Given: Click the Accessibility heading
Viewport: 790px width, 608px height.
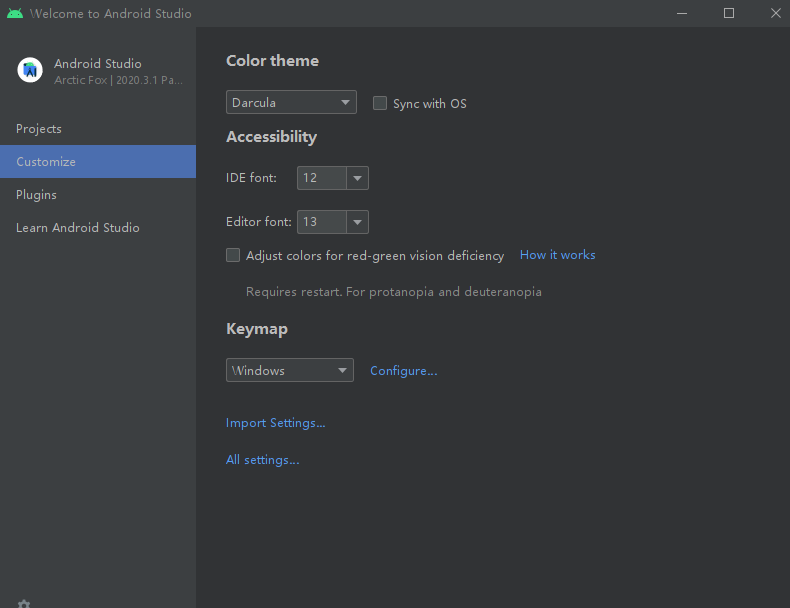Looking at the screenshot, I should [x=272, y=137].
